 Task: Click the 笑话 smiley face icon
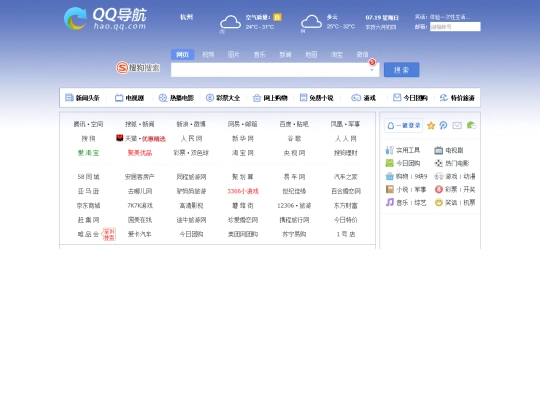[x=438, y=202]
